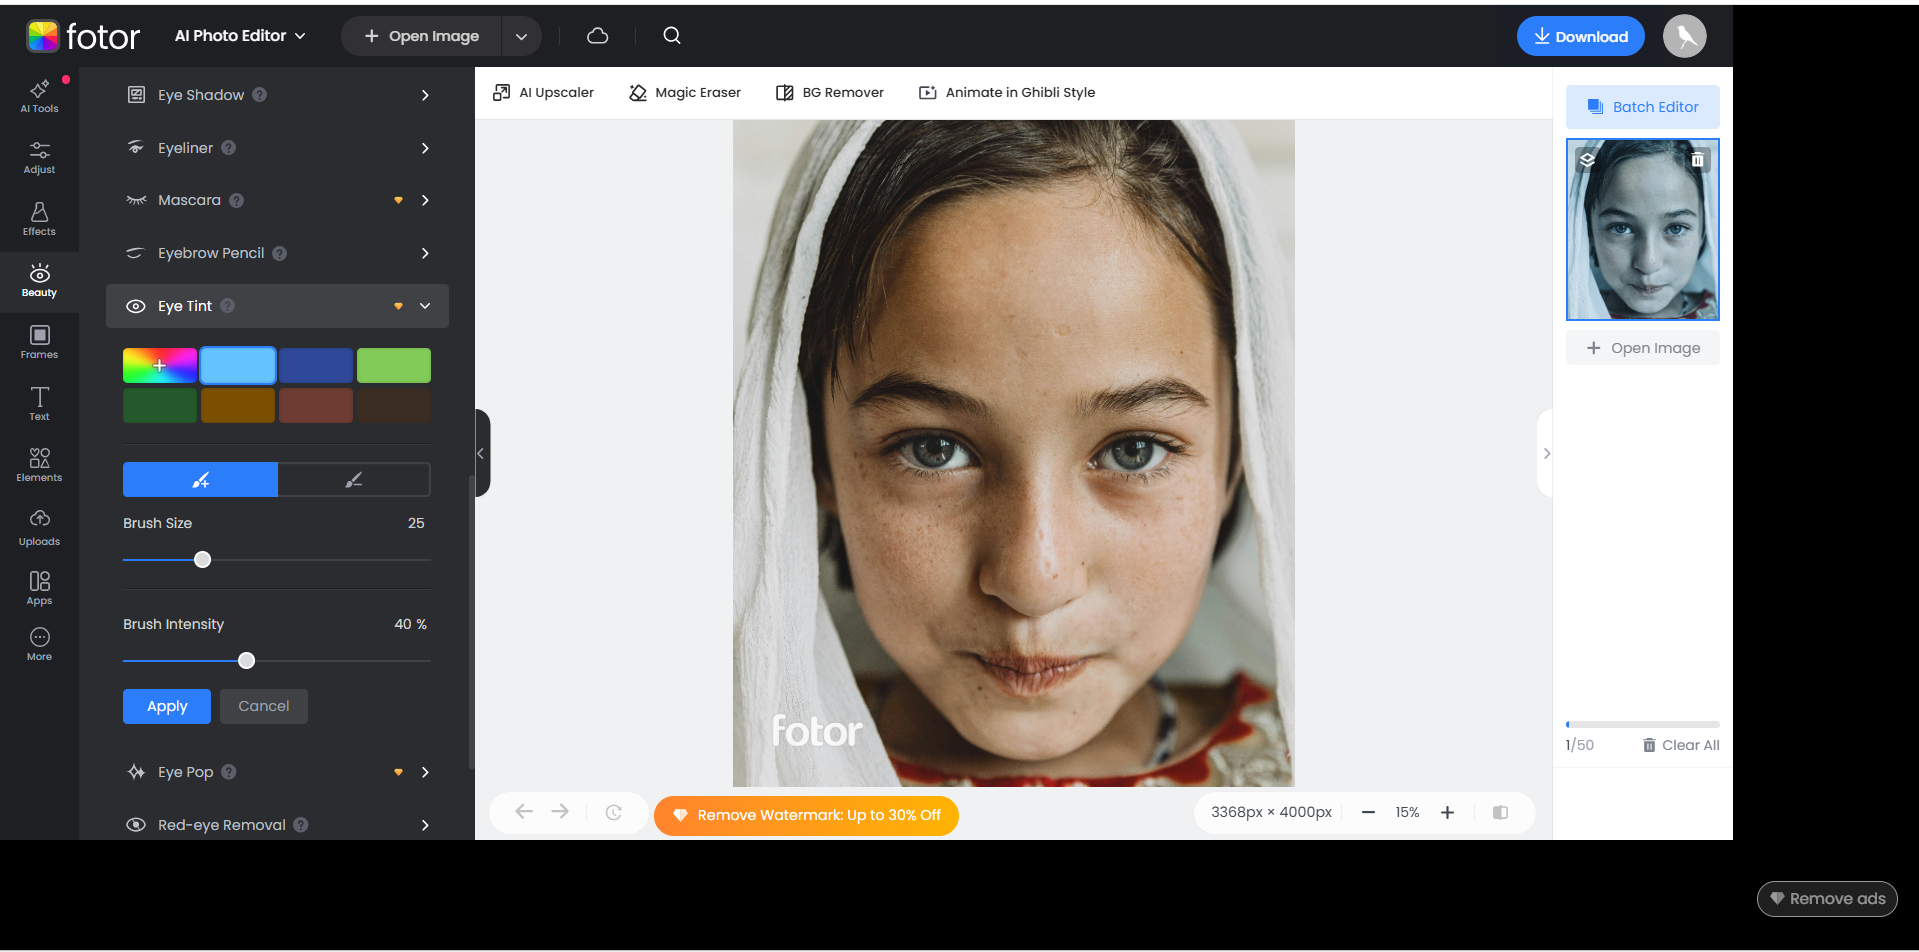
Task: Click the compare original icon
Action: tap(1500, 812)
